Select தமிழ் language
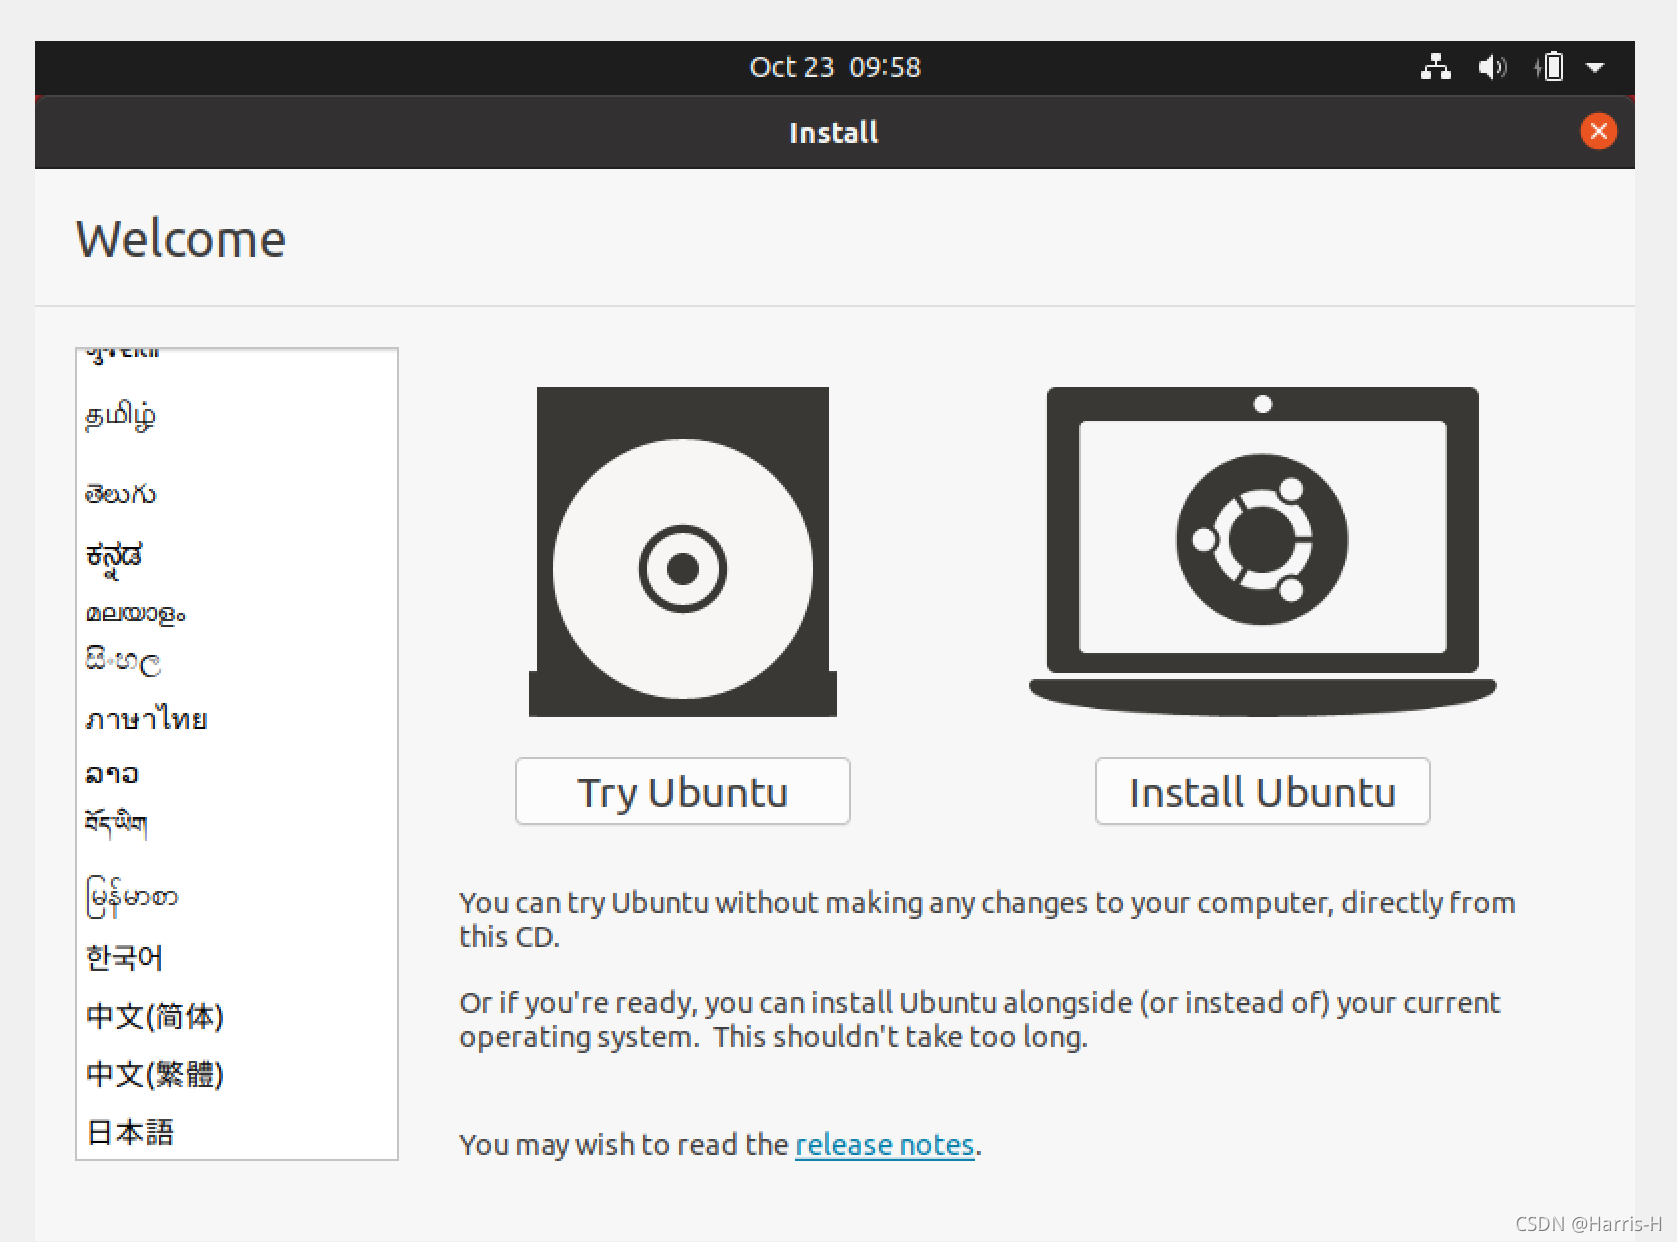This screenshot has height=1242, width=1677. 237,416
